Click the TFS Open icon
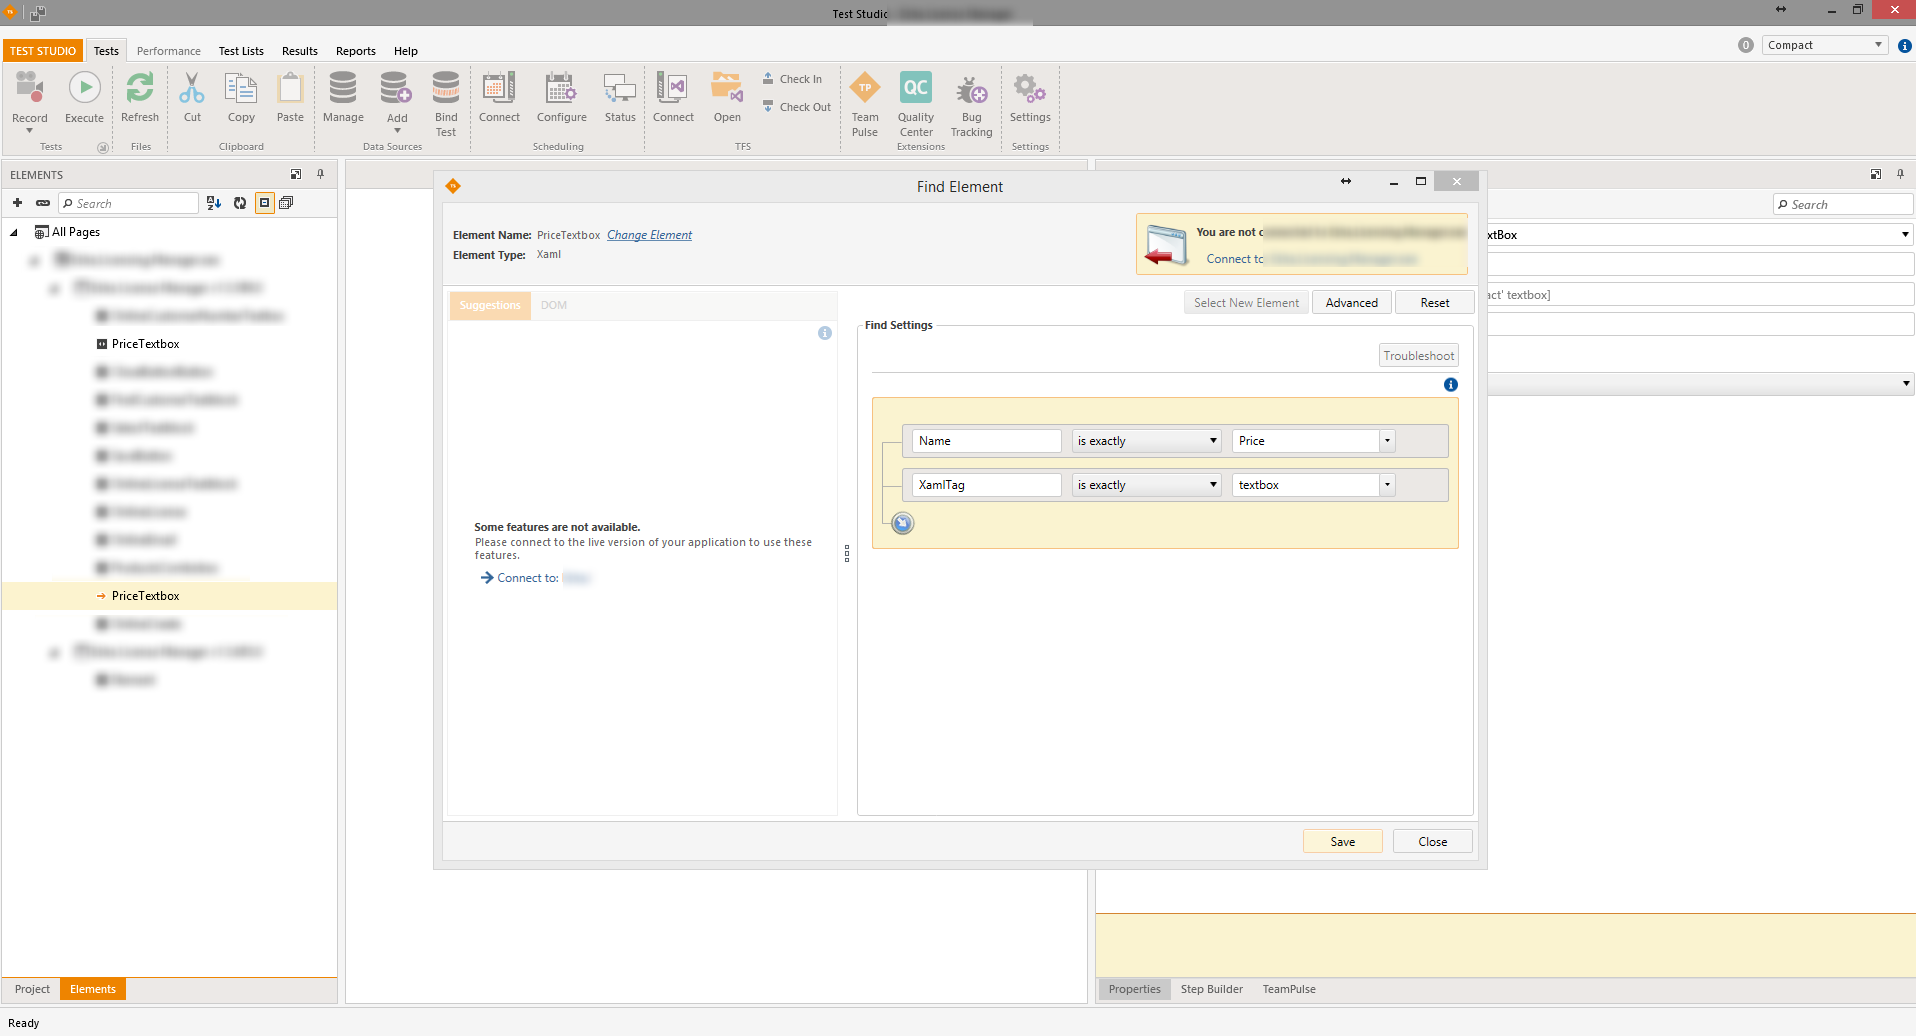1916x1036 pixels. [727, 88]
